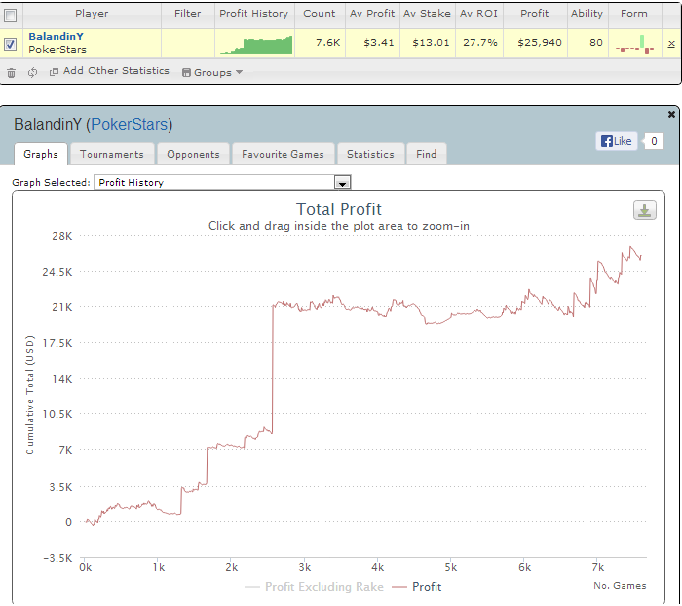The width and height of the screenshot is (682, 606).
Task: Click the chart download icon
Action: [x=644, y=211]
